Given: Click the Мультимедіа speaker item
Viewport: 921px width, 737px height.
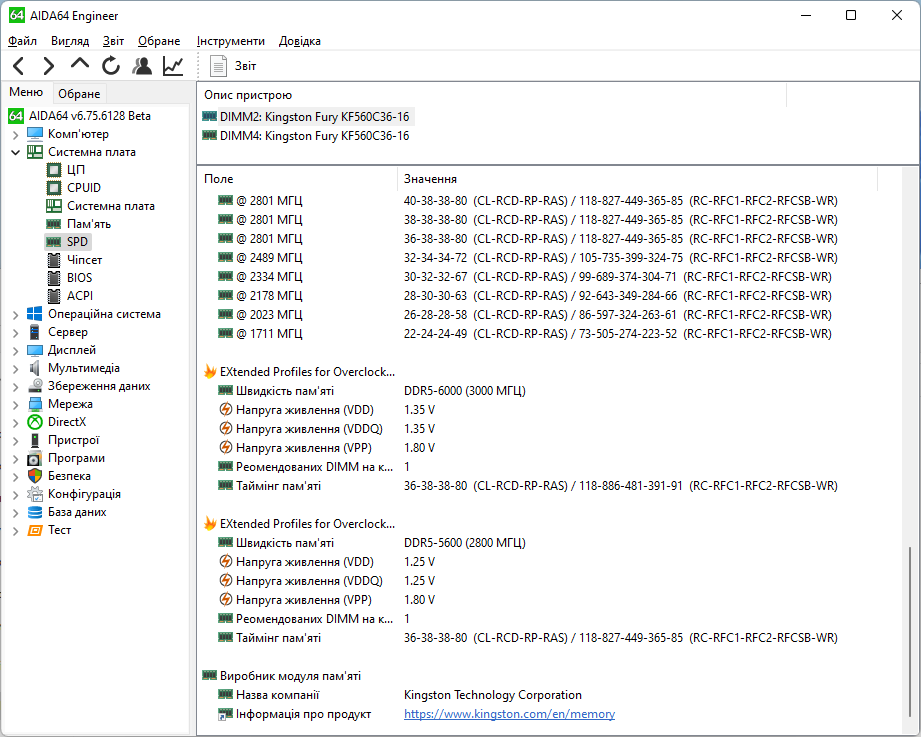Looking at the screenshot, I should pyautogui.click(x=83, y=368).
